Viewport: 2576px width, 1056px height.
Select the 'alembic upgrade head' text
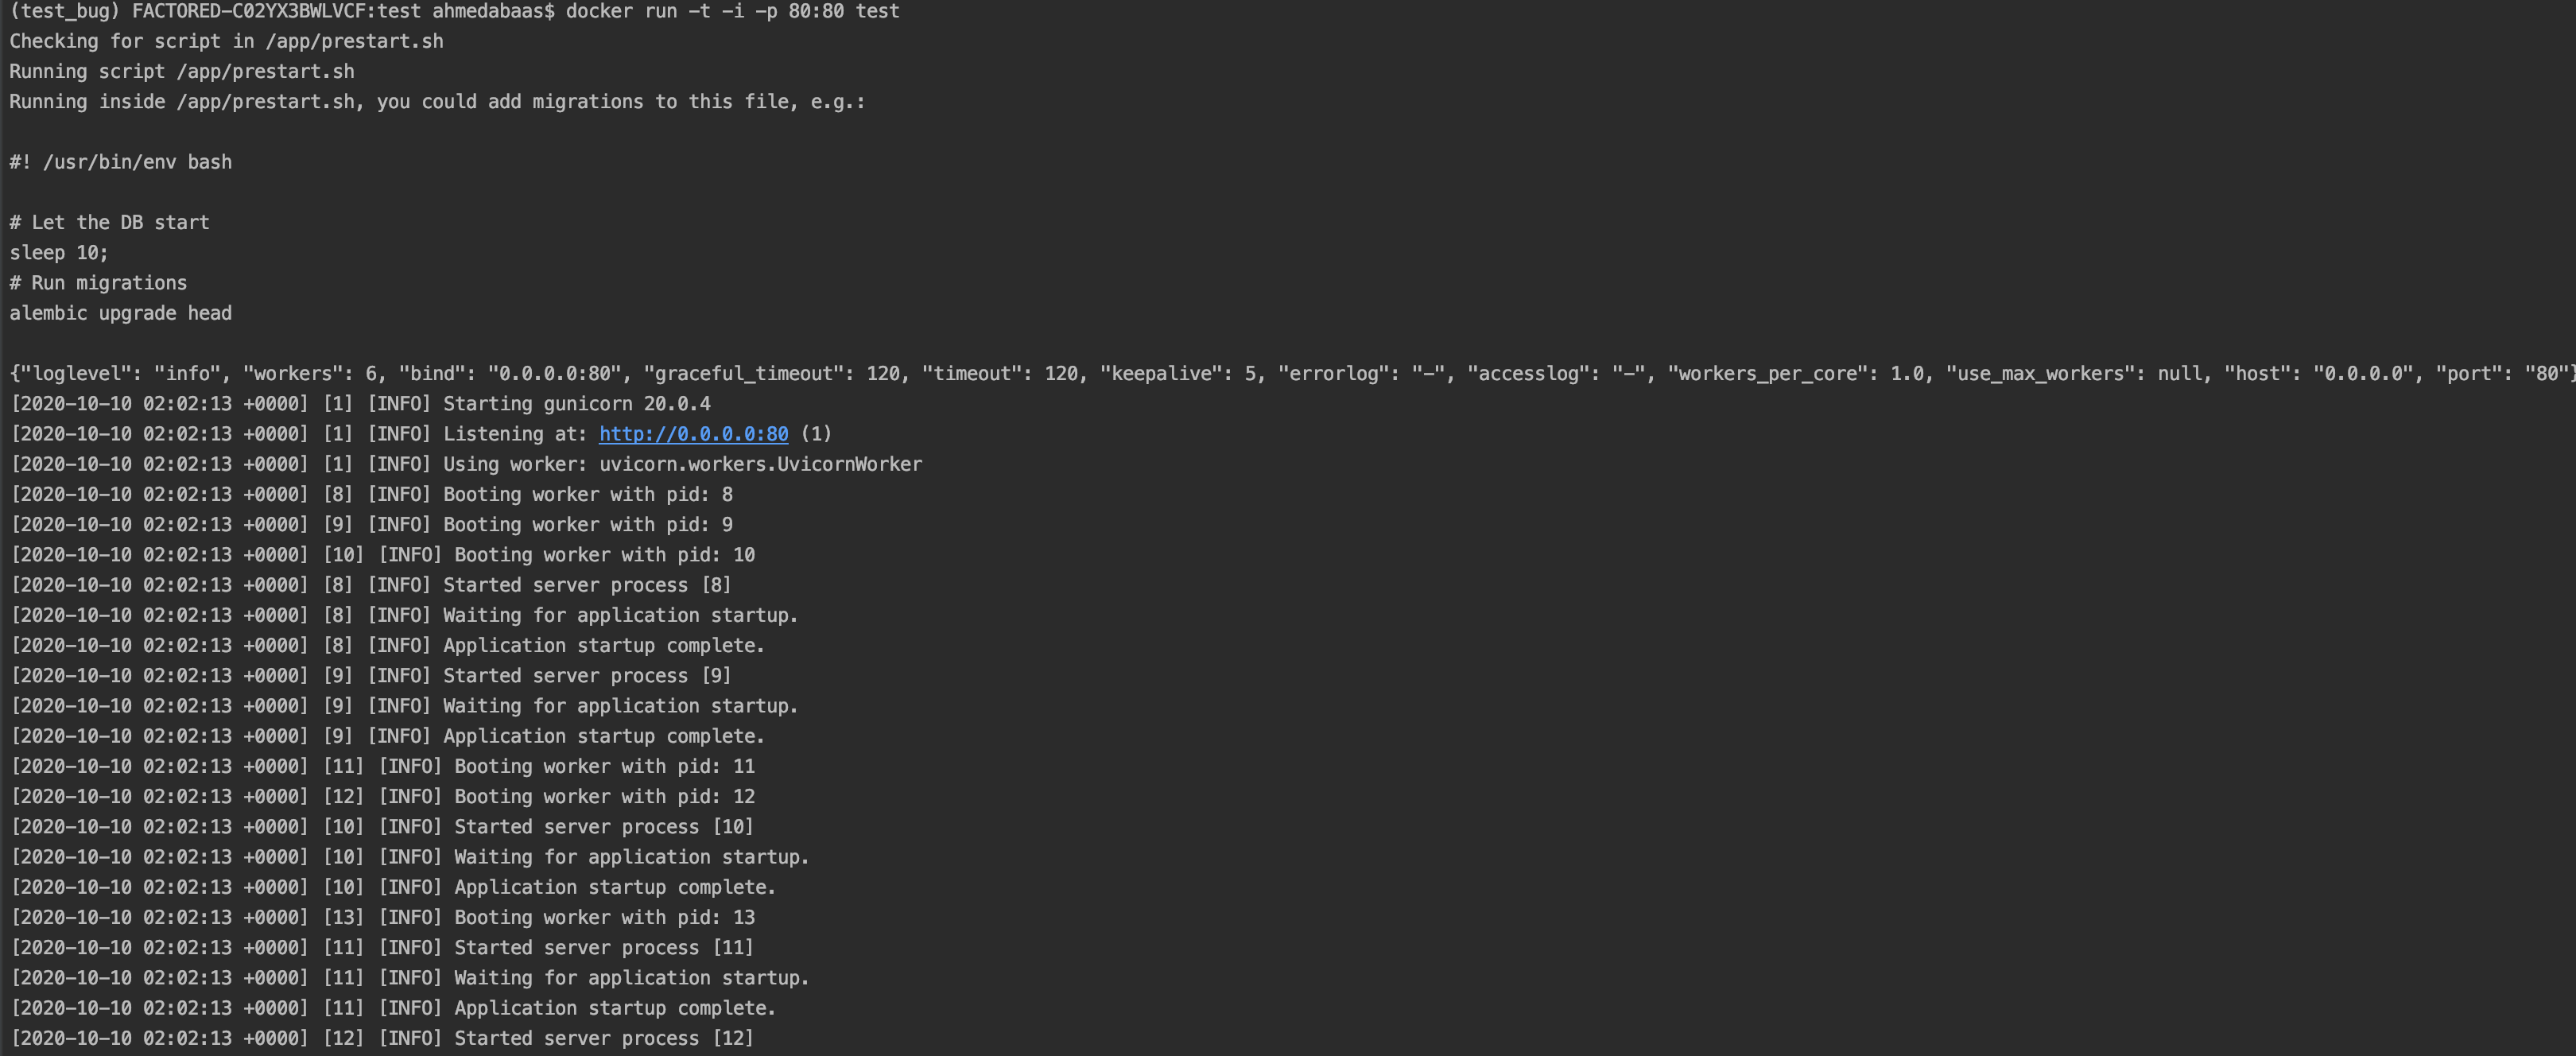[120, 312]
